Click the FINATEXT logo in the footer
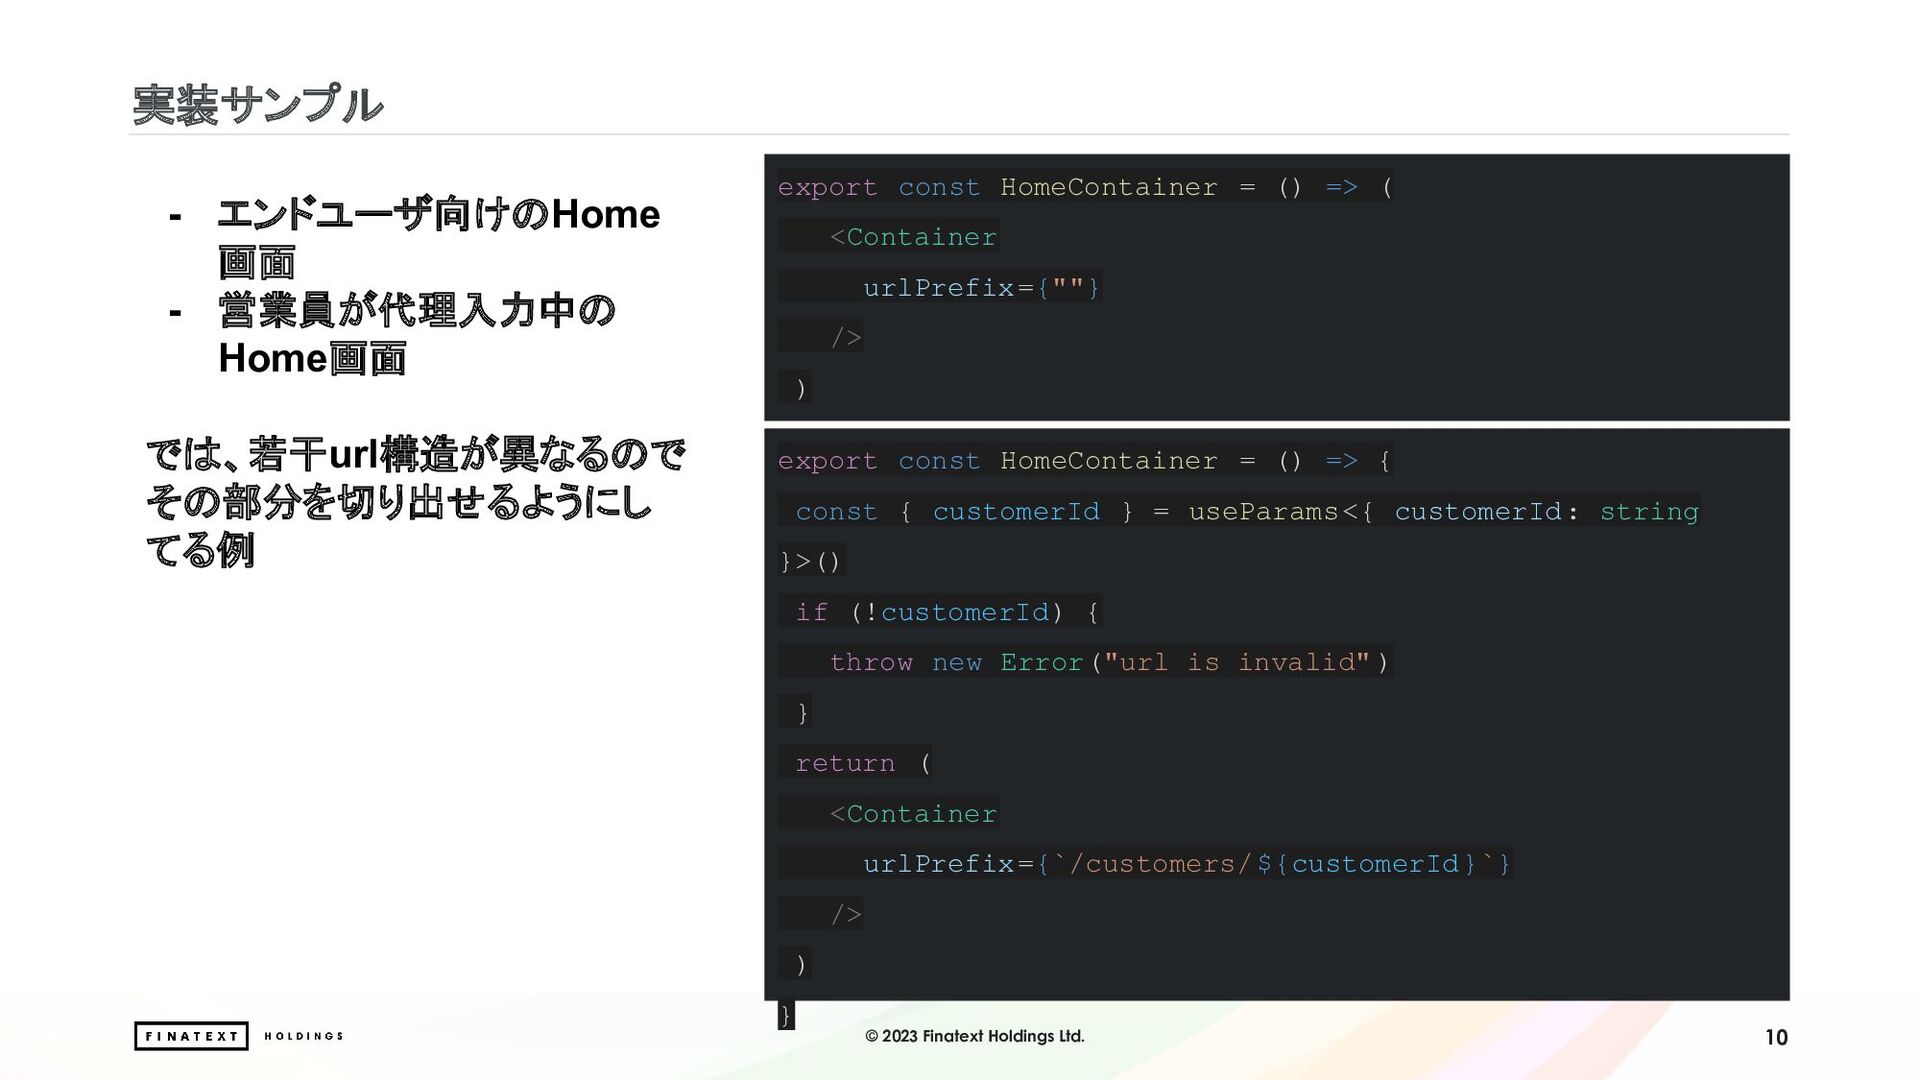 click(191, 1036)
